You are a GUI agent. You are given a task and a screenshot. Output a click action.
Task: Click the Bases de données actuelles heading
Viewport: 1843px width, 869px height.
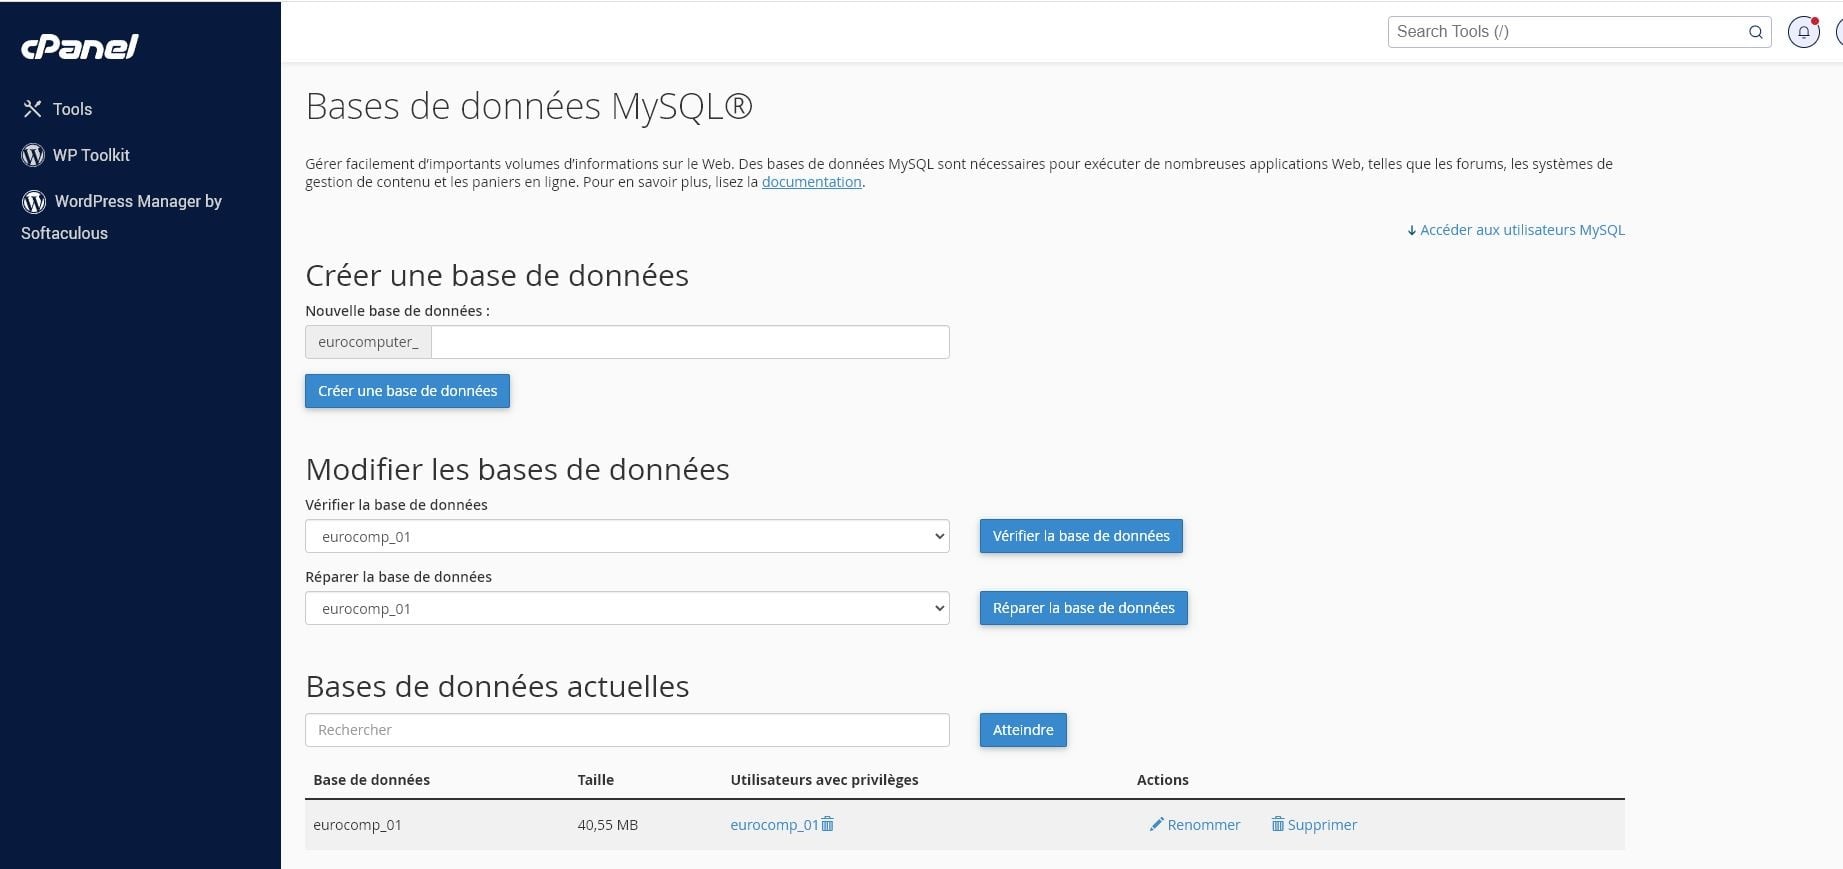497,686
